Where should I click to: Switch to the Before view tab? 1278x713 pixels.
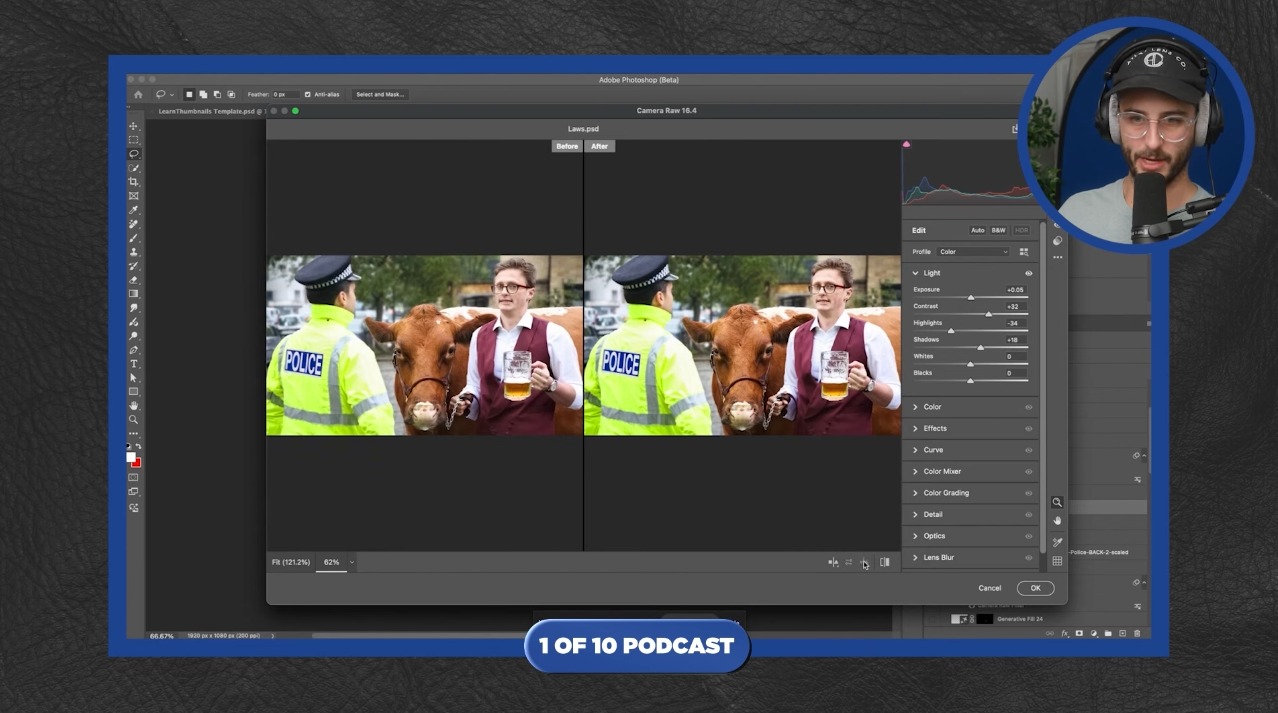(x=567, y=146)
